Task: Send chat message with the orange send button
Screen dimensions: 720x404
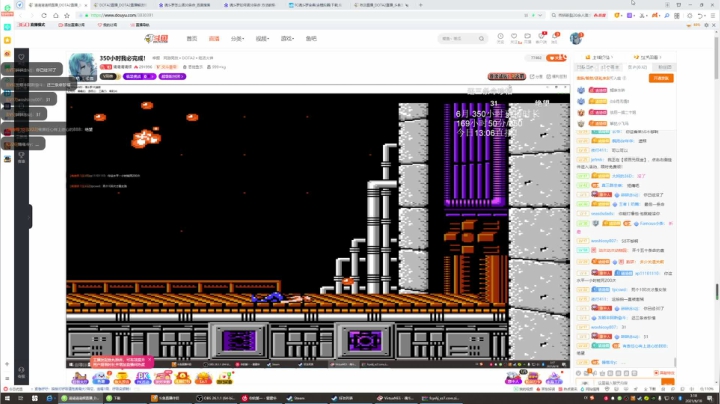Action: click(667, 382)
